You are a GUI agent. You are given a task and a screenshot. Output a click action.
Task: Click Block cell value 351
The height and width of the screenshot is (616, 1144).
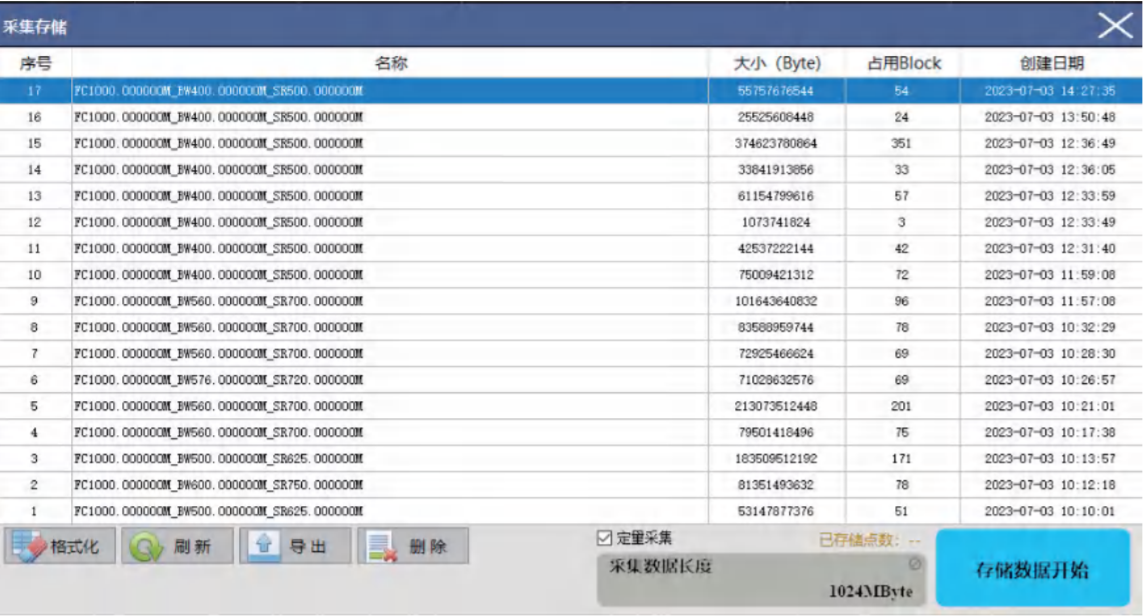[x=901, y=143]
